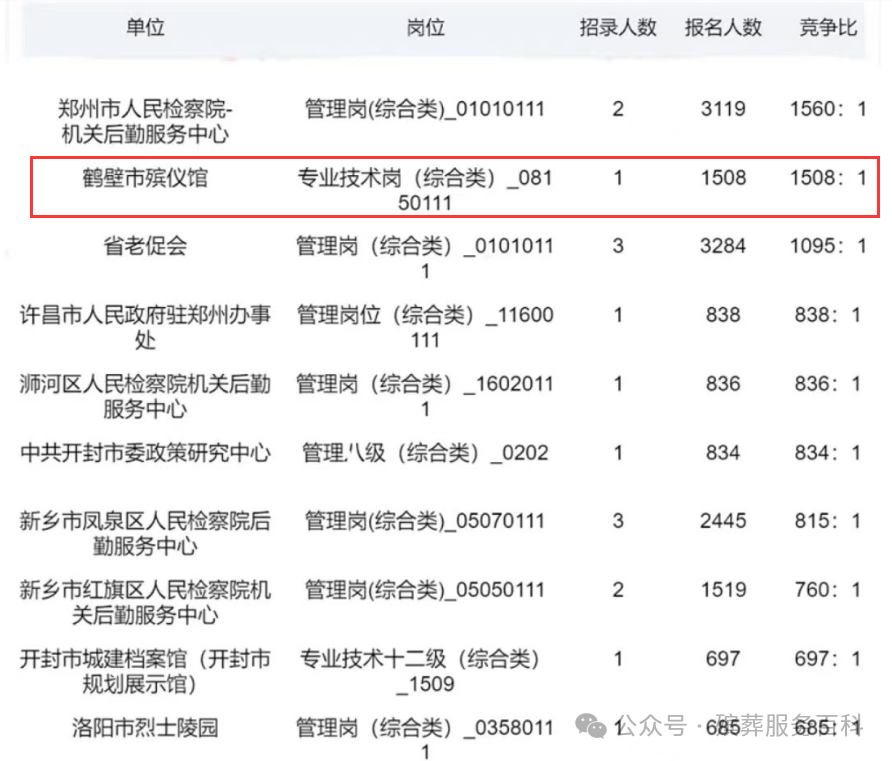Select 郑州市人民检察院 unit name cell
This screenshot has height=761, width=892.
[x=145, y=121]
